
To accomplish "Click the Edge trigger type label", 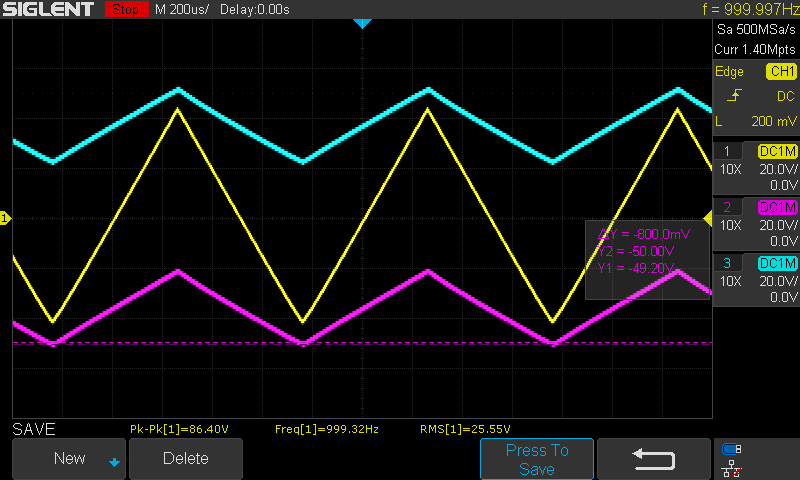I will 729,72.
